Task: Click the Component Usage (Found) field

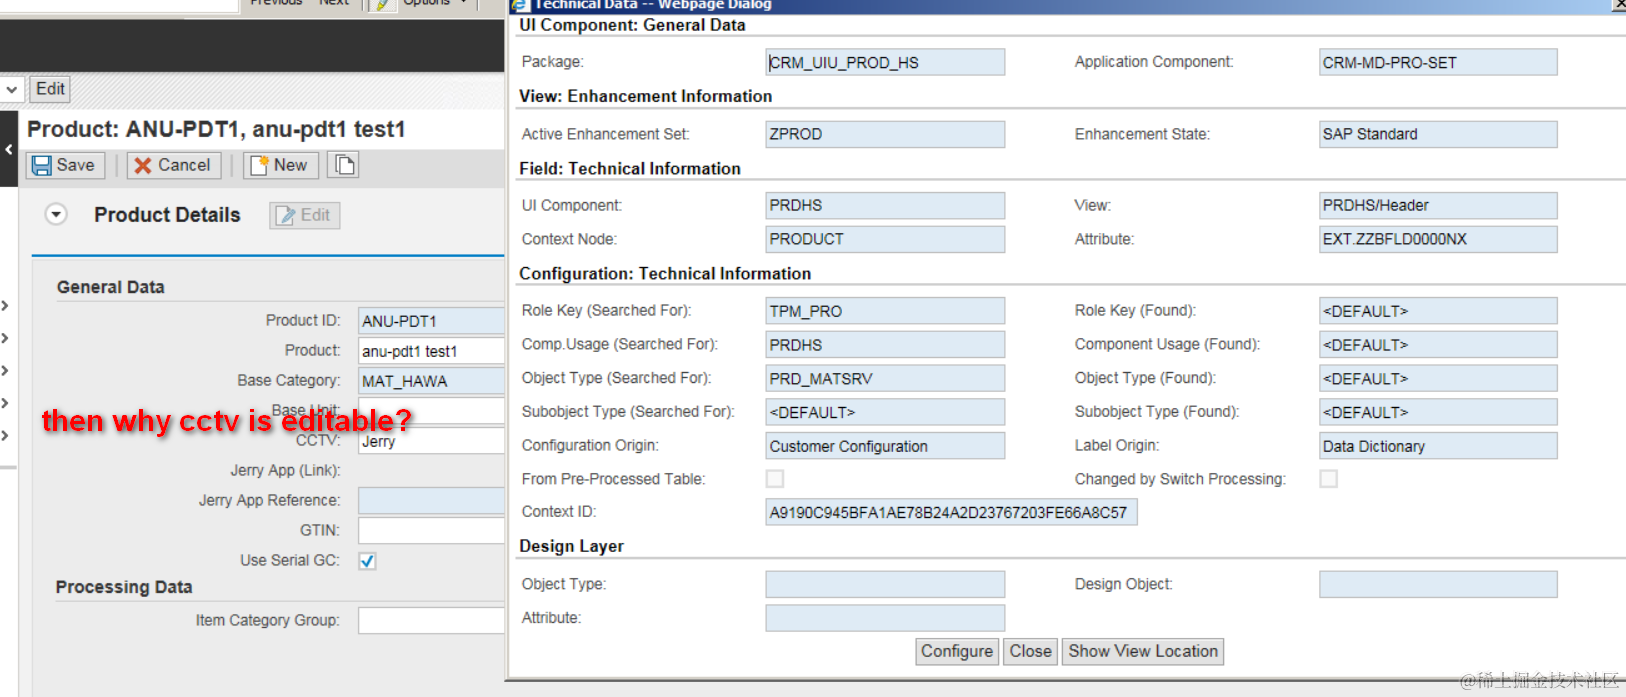Action: 1438,345
